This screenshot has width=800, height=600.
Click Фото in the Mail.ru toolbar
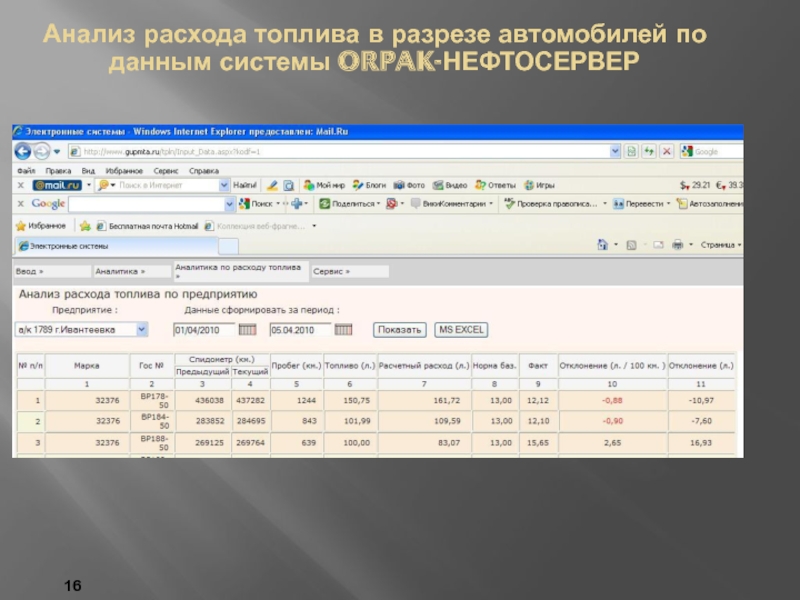click(410, 185)
